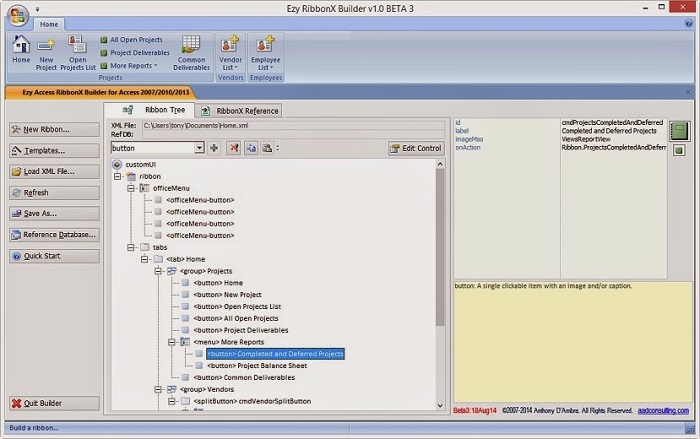Select <button> Home tree item
Screen dimensions: 700x439
click(x=218, y=283)
